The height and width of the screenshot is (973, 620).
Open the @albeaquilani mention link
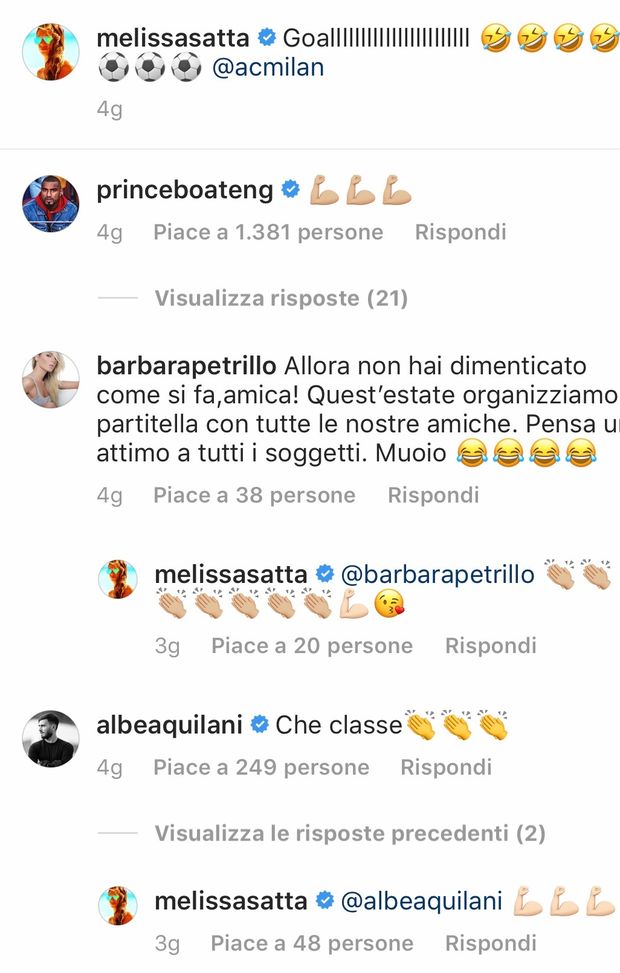[x=422, y=901]
